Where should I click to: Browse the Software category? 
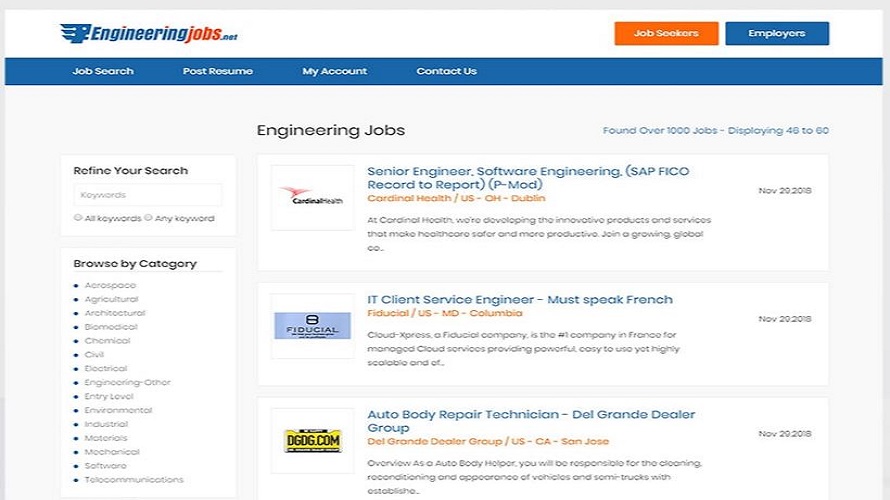coord(106,466)
